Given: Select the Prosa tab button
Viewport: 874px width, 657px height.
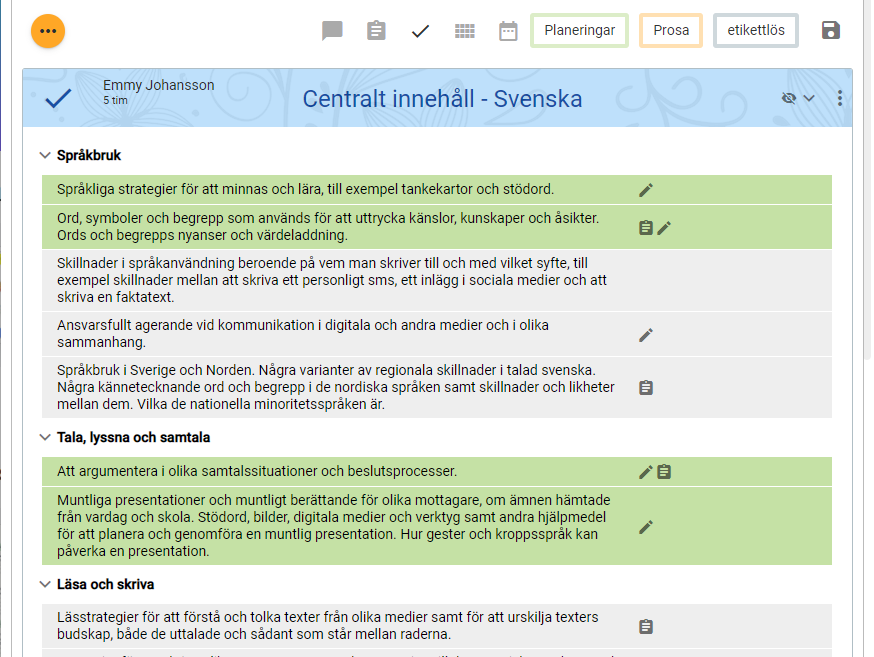Looking at the screenshot, I should (671, 31).
